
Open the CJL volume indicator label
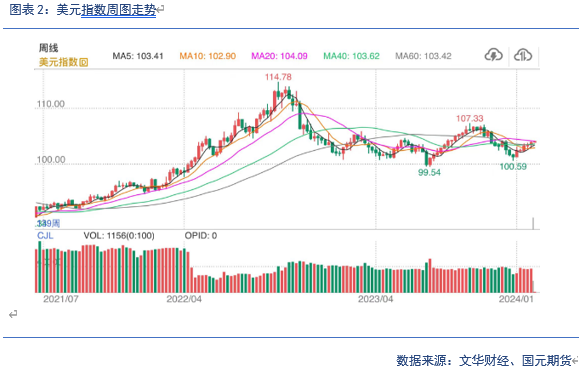45,236
